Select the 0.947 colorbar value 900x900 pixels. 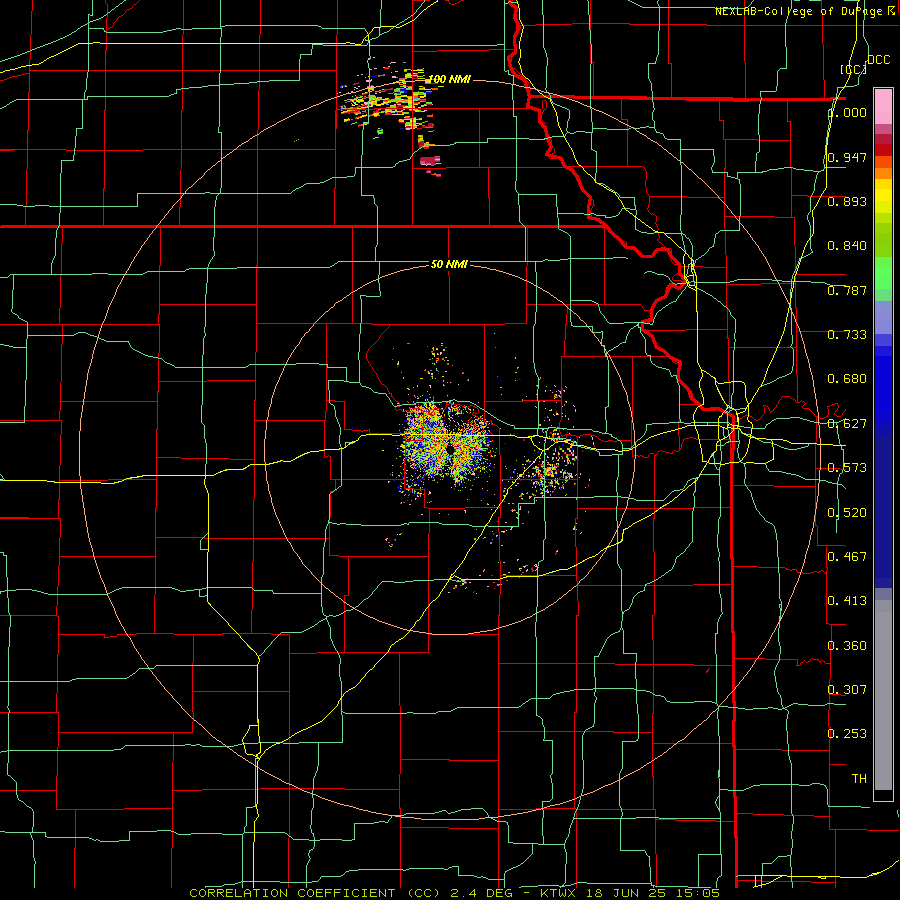click(847, 157)
